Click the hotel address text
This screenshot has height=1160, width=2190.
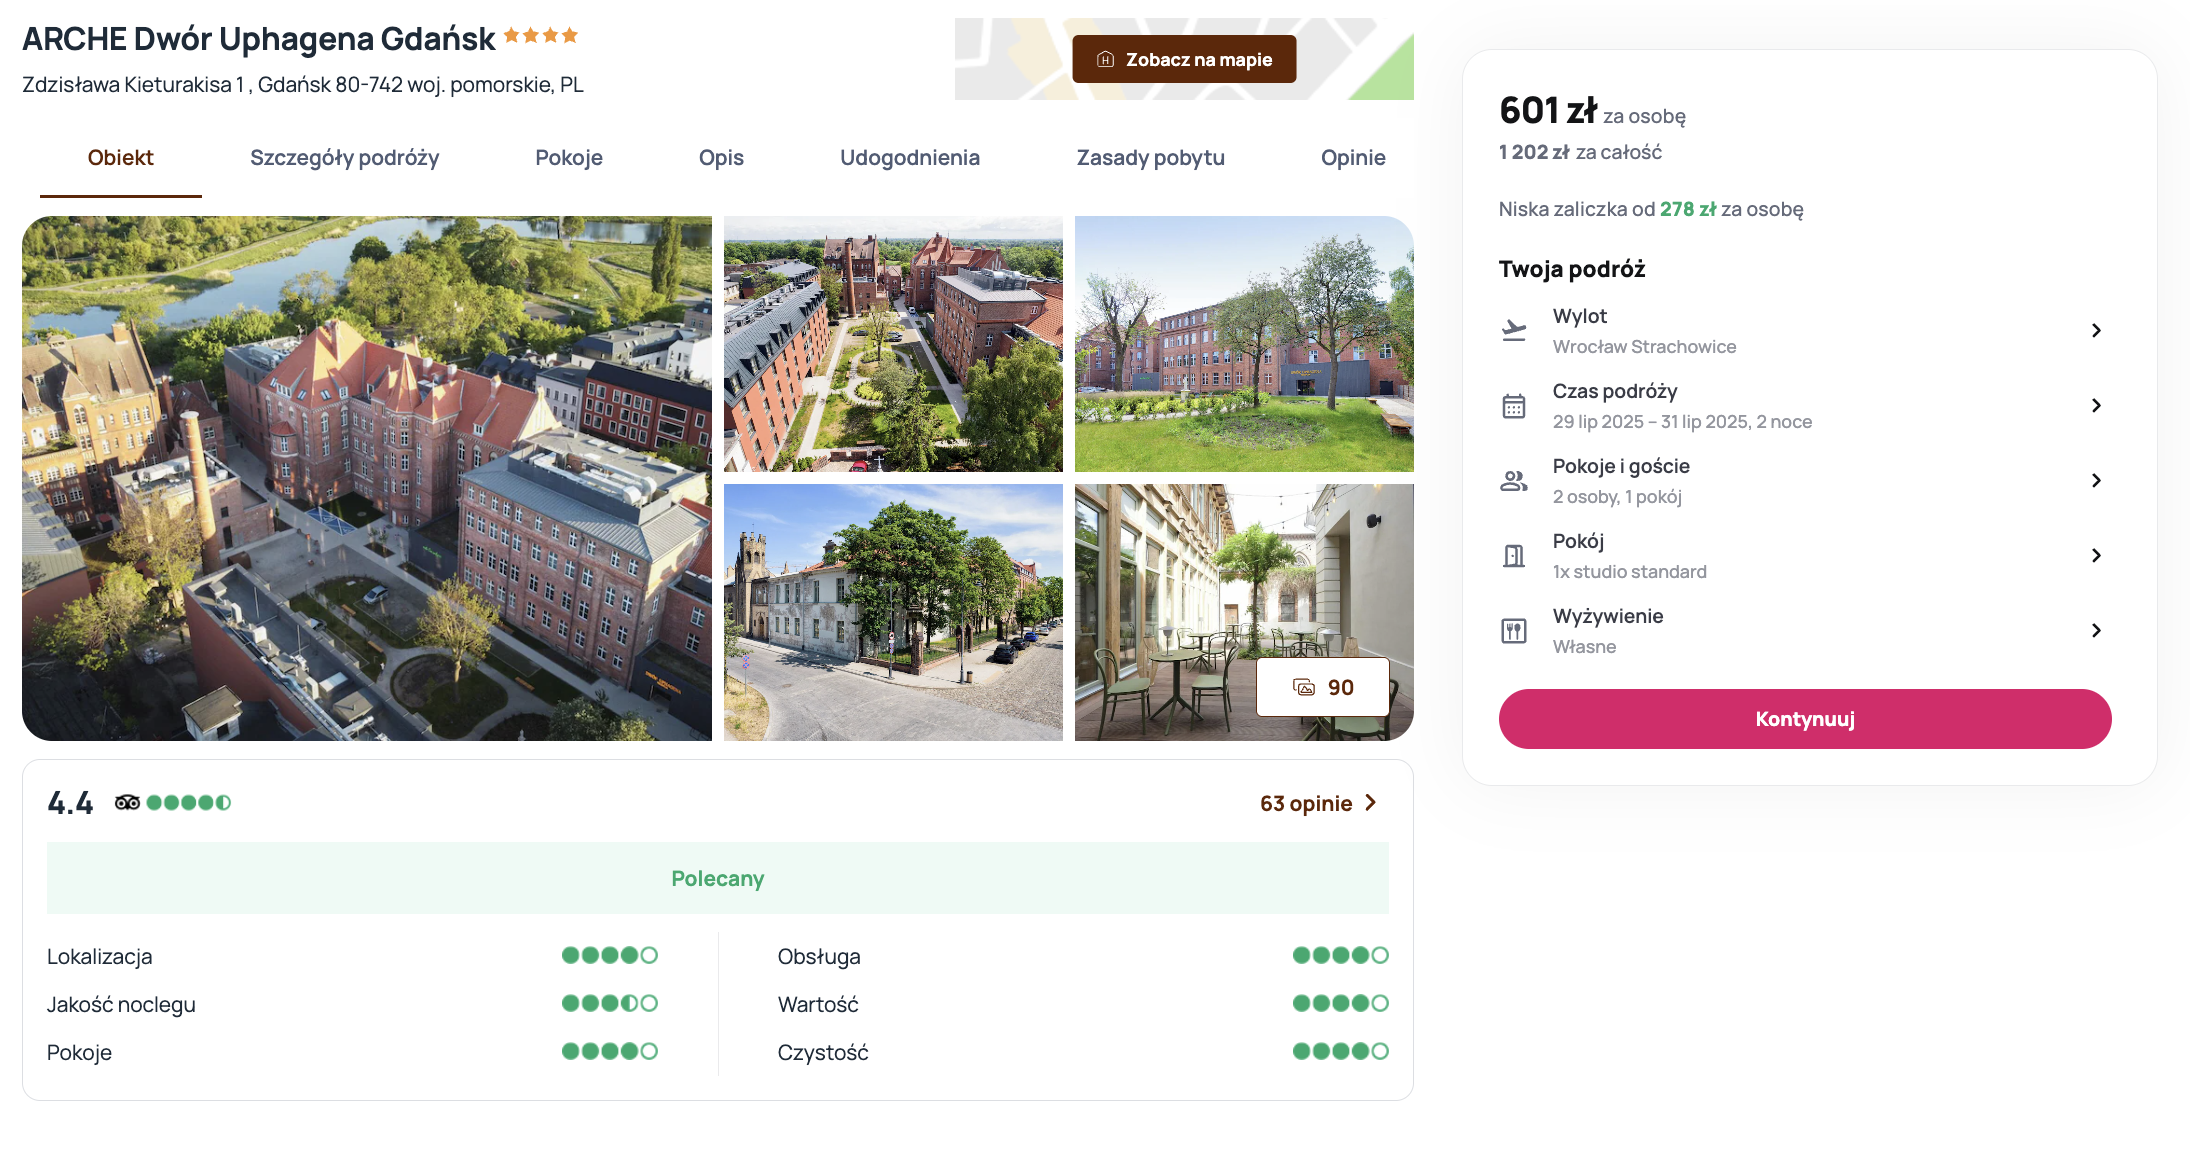click(303, 85)
